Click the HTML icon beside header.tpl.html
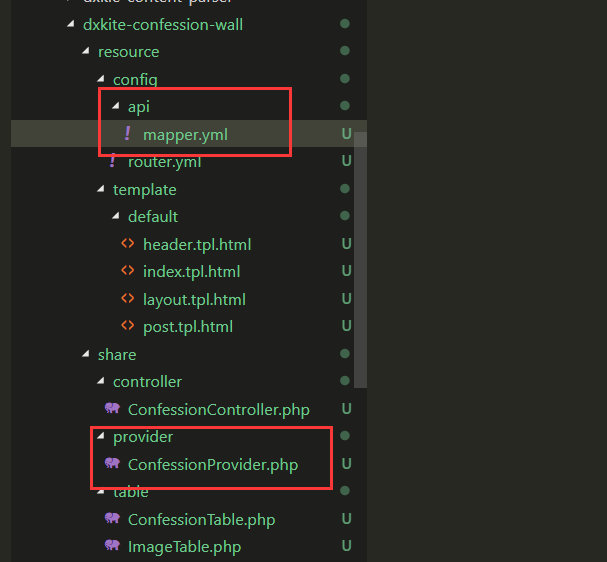 tap(127, 244)
